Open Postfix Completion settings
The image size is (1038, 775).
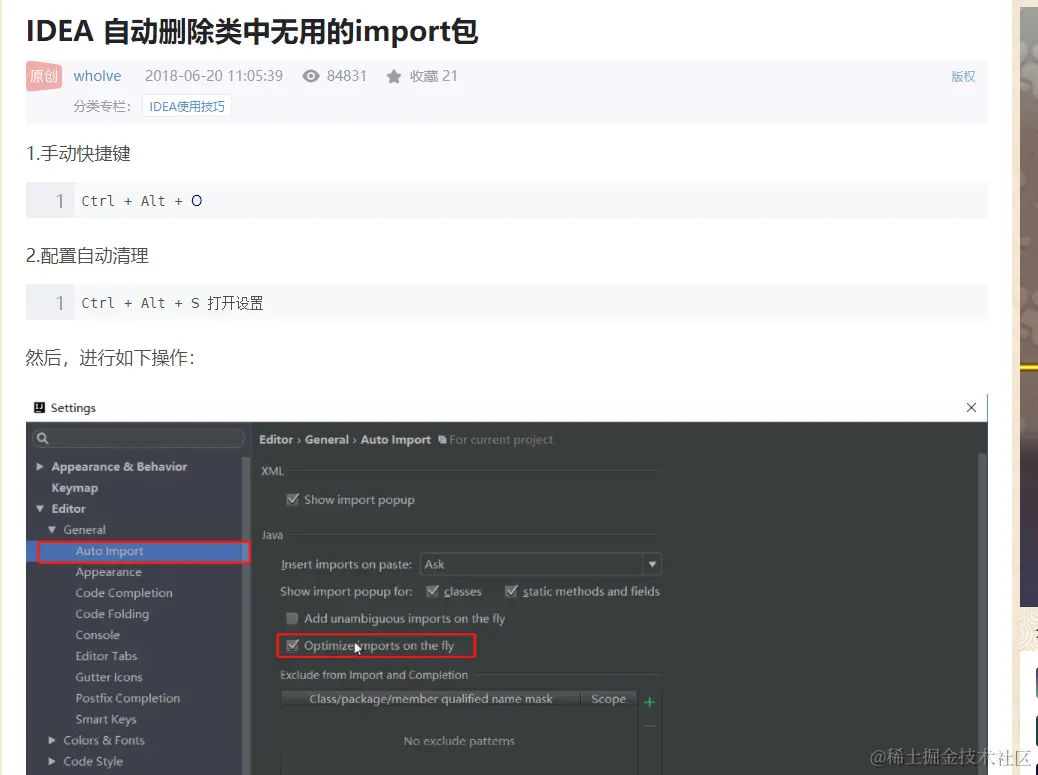tap(128, 698)
